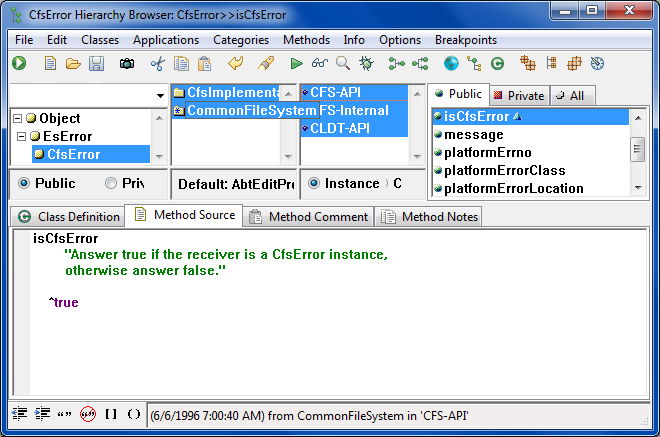Click the green play execute icon
660x437 pixels.
tap(297, 64)
